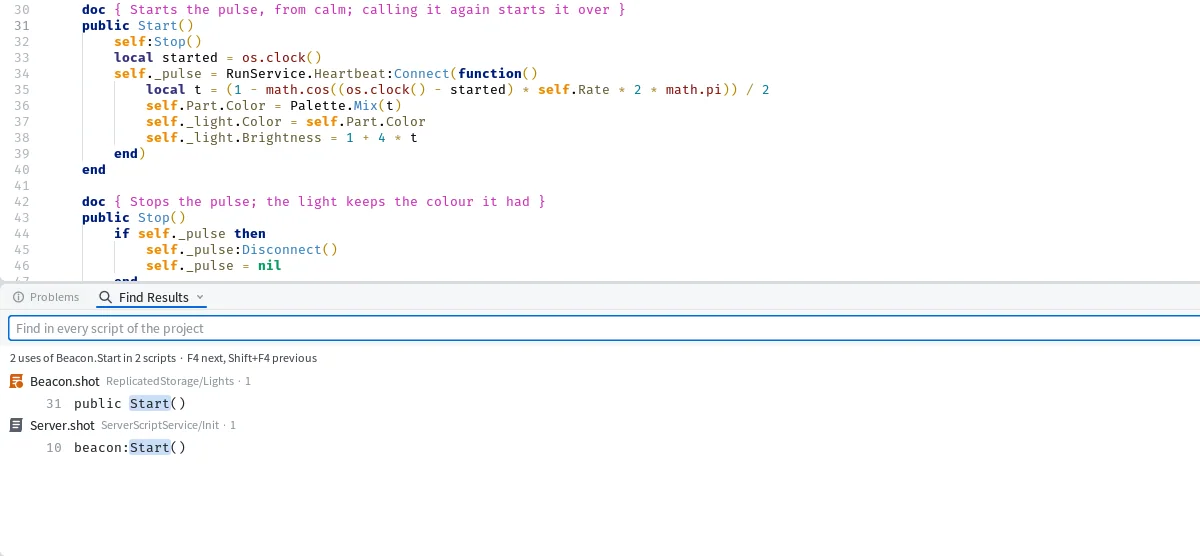Click the 'math.cos' expression on line 35
Viewport: 1200px width, 556px height.
(x=298, y=89)
